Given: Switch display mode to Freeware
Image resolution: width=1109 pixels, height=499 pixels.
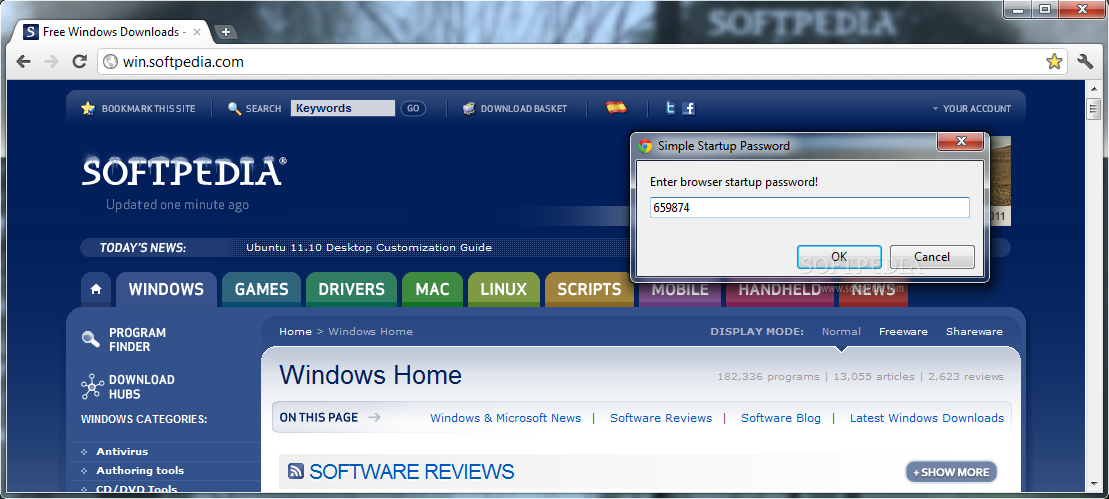Looking at the screenshot, I should (x=903, y=331).
